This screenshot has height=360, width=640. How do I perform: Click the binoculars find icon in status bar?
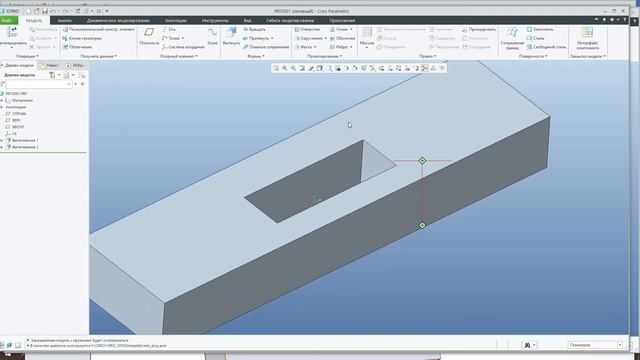[527, 345]
